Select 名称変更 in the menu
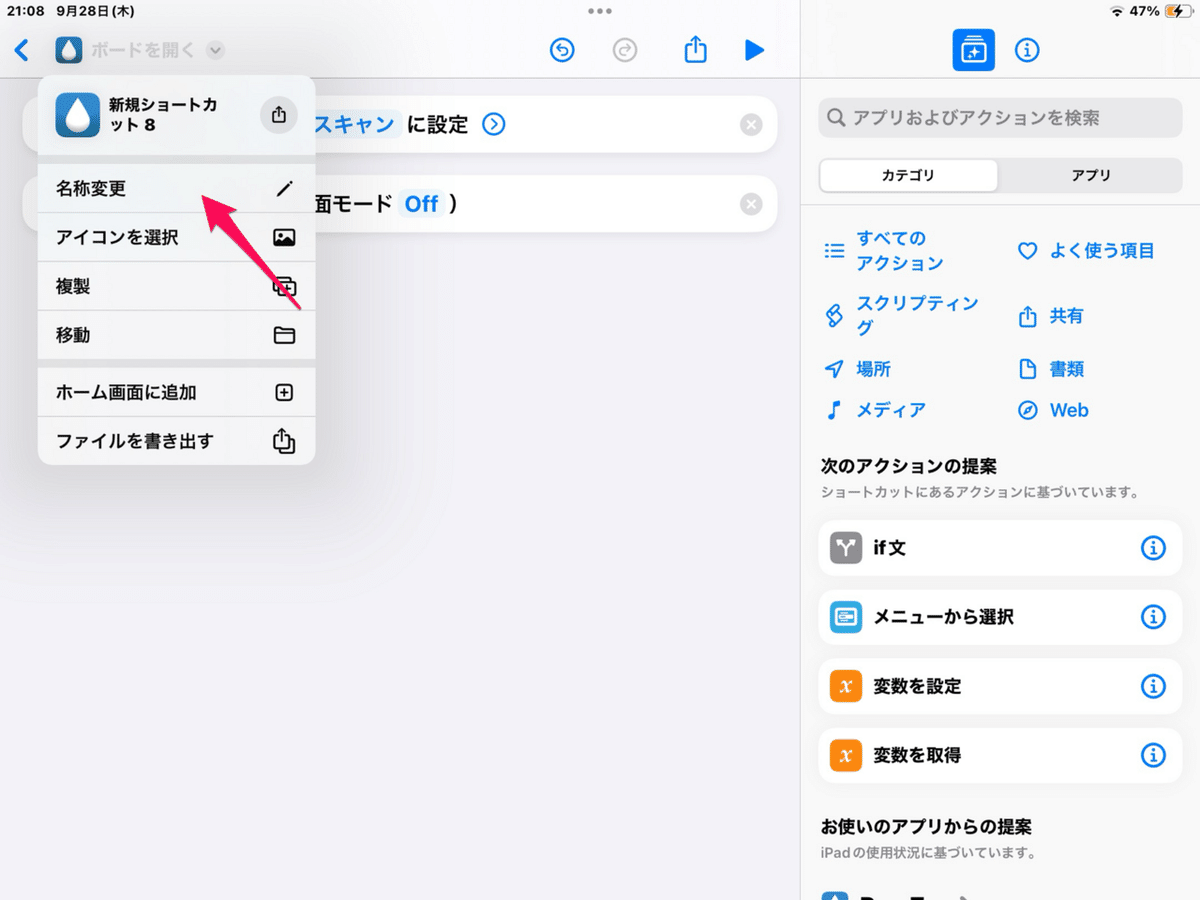Image resolution: width=1200 pixels, height=900 pixels. click(176, 189)
